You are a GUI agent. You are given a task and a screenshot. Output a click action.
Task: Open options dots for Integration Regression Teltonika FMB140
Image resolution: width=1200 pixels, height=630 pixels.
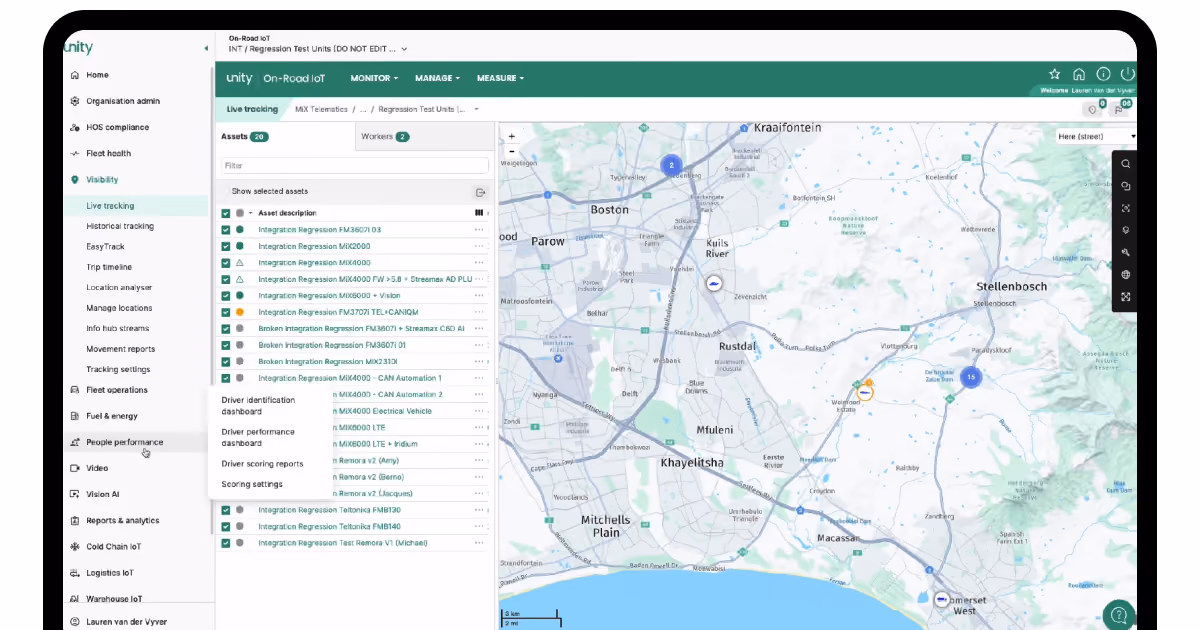[479, 527]
